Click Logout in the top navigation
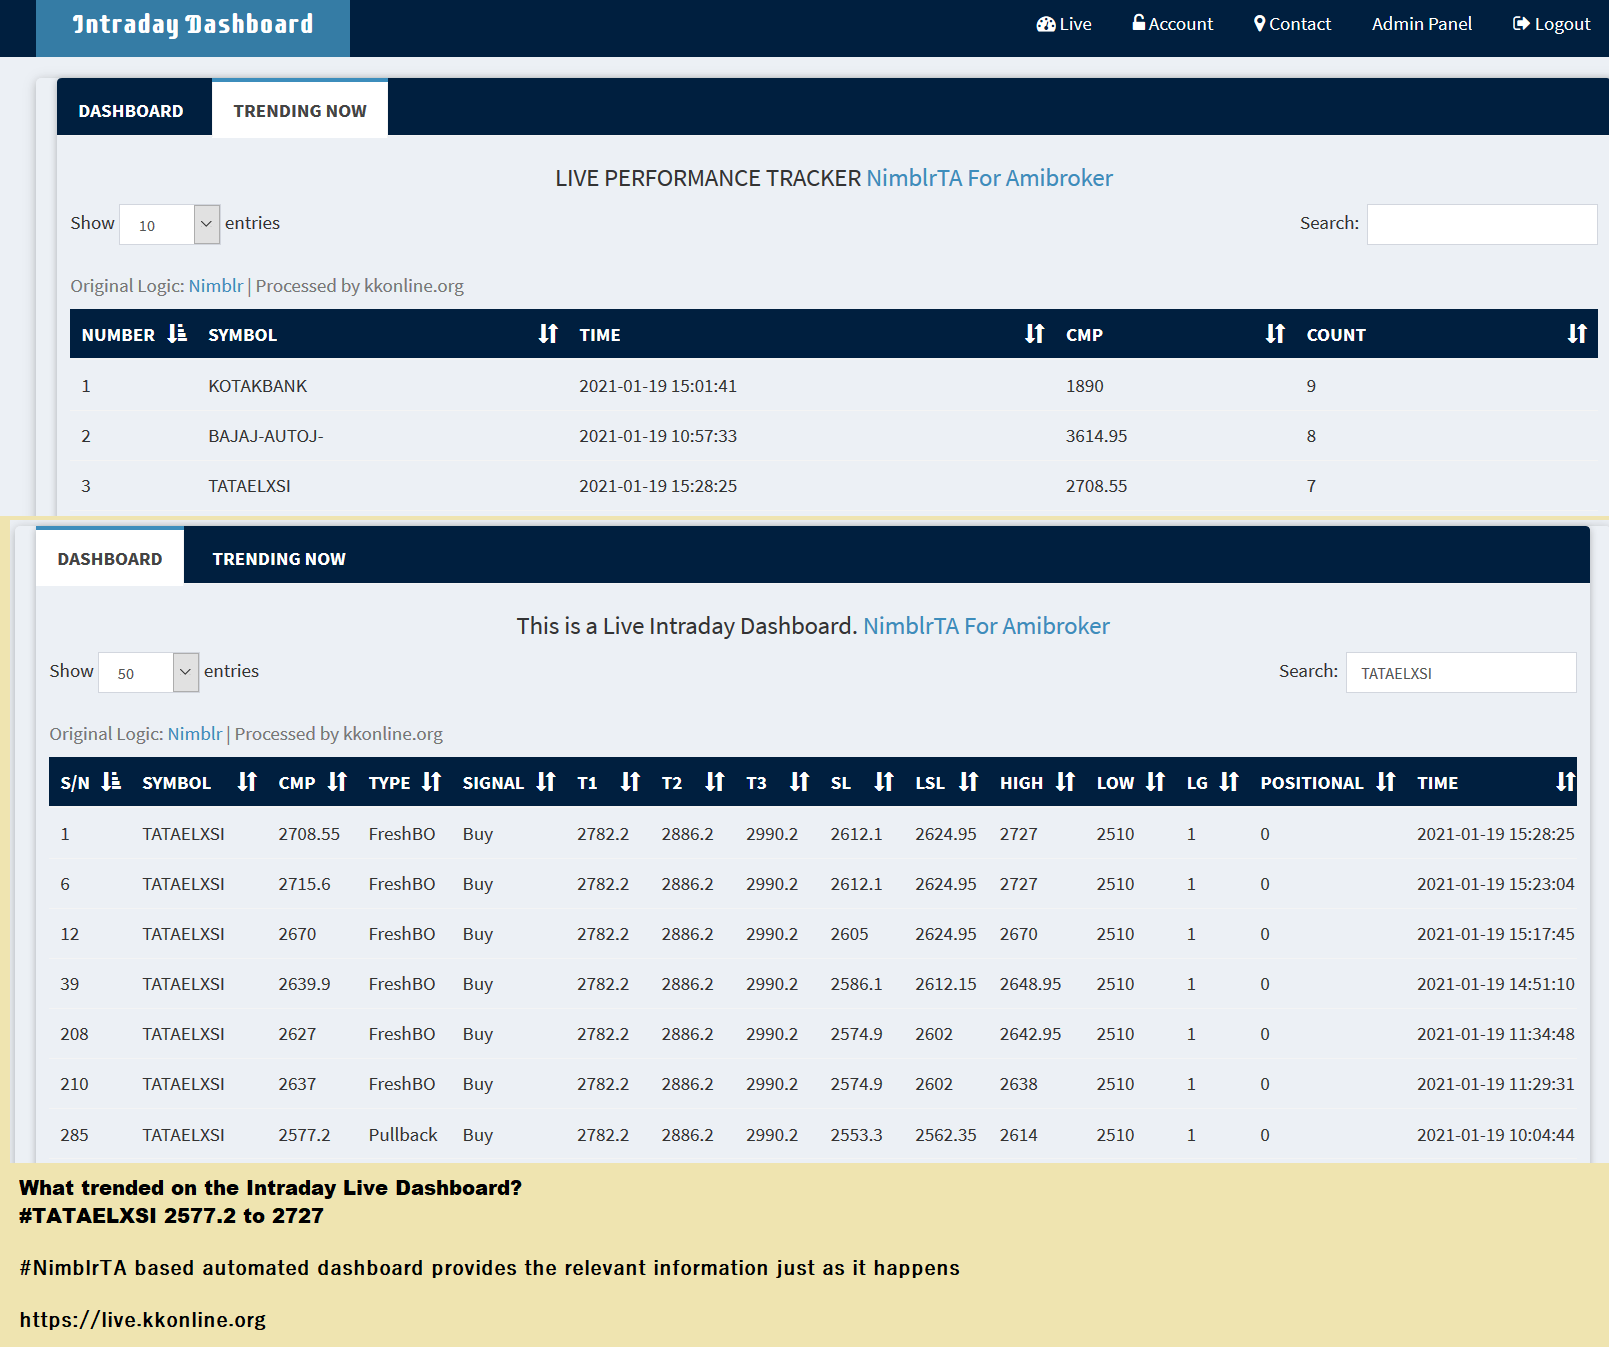 pyautogui.click(x=1551, y=24)
